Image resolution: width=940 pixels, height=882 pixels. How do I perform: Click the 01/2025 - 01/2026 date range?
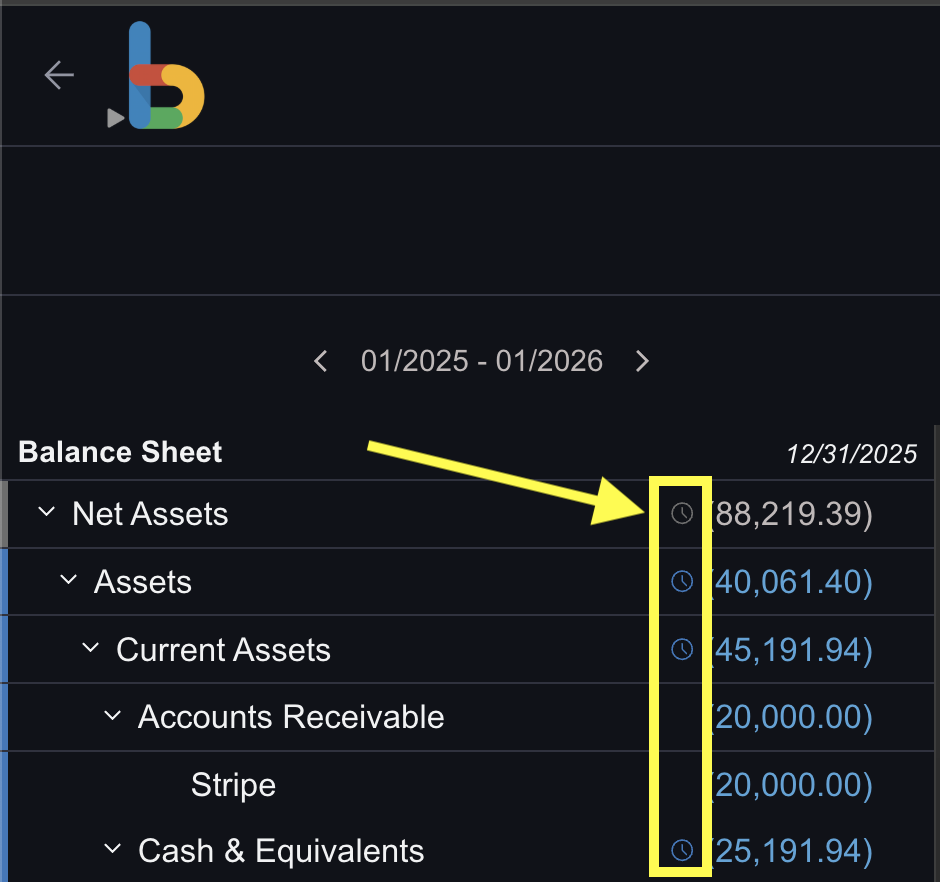(482, 361)
